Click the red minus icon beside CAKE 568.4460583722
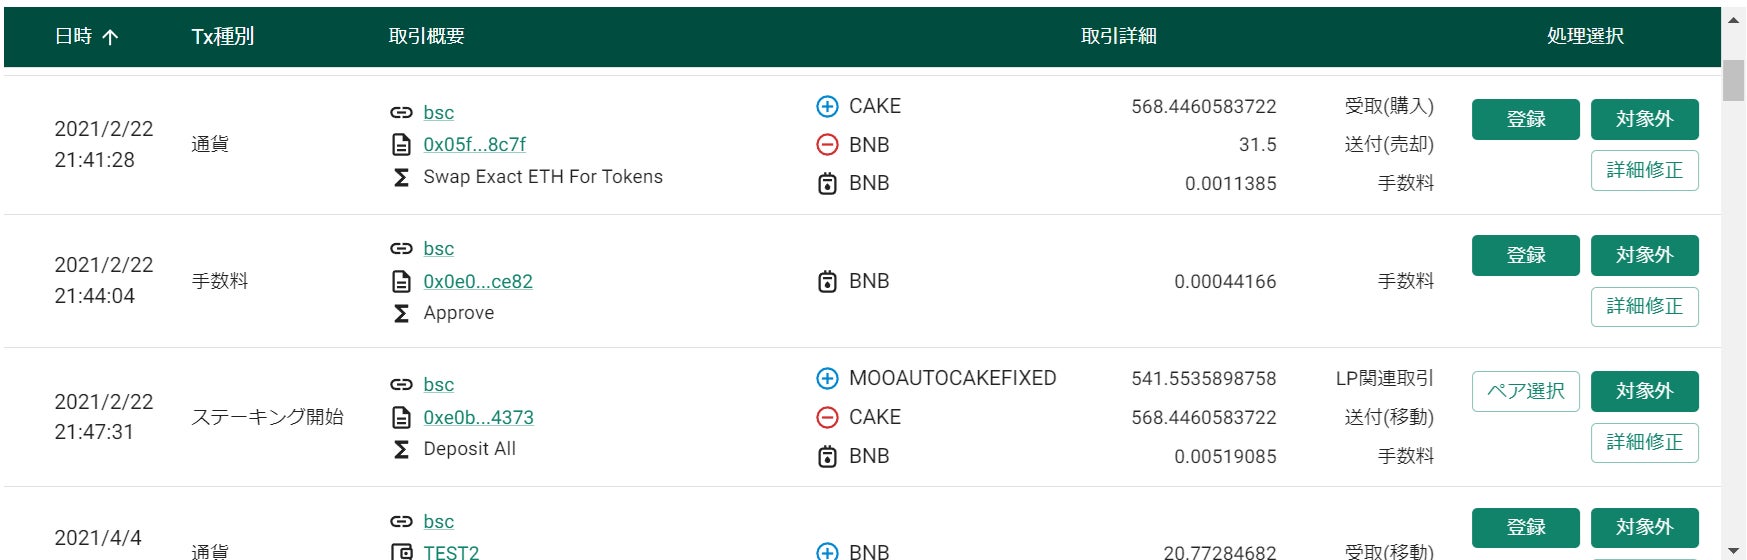 [x=827, y=417]
